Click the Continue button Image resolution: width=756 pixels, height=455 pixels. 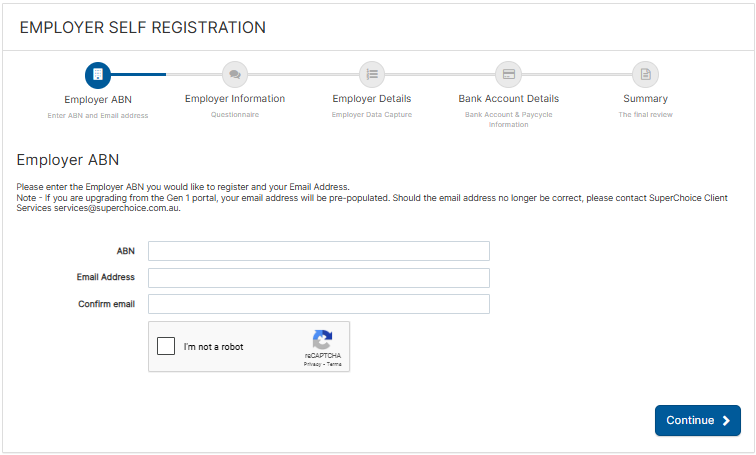(x=698, y=420)
